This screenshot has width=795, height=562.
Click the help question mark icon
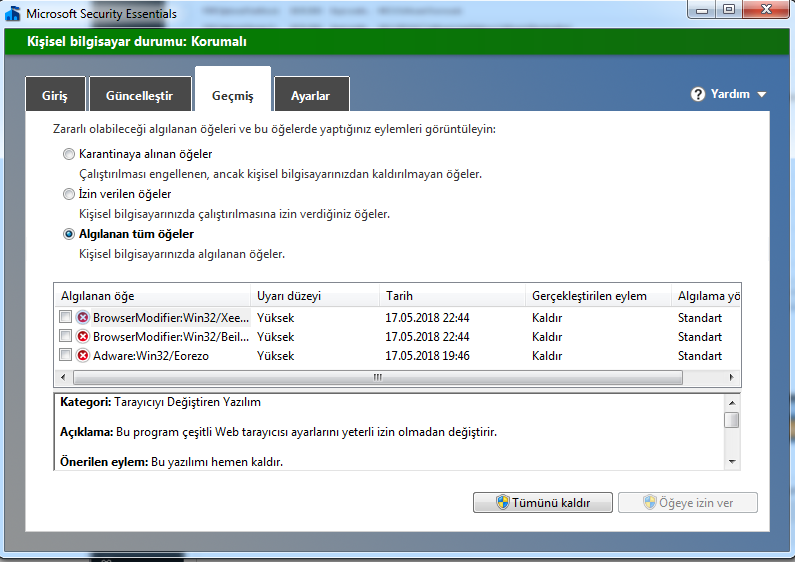click(698, 94)
